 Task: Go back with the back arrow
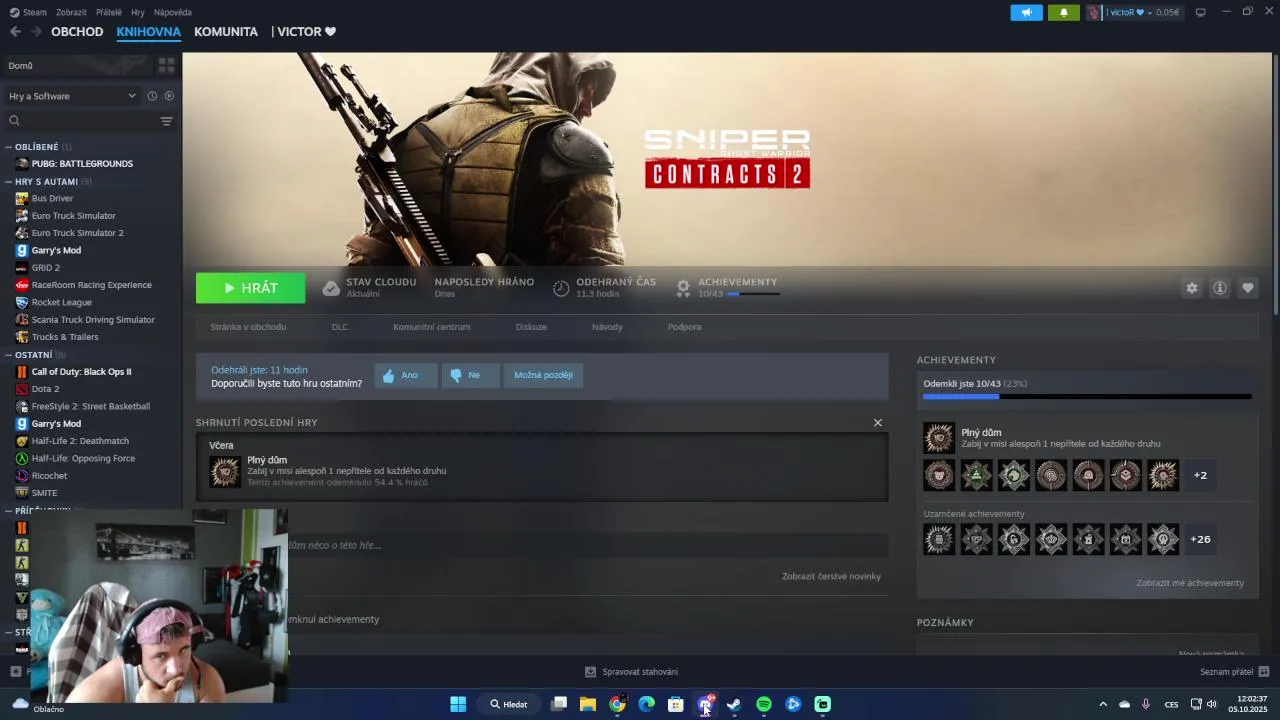tap(15, 32)
